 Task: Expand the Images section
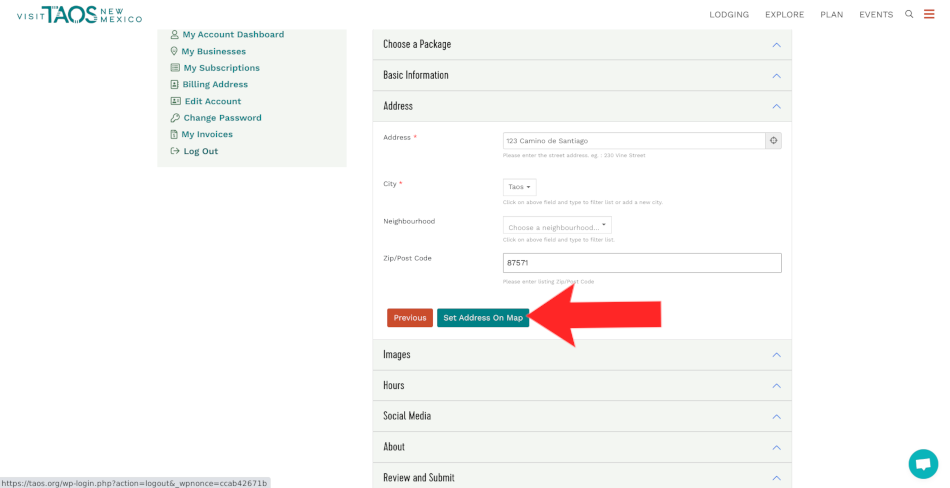581,355
